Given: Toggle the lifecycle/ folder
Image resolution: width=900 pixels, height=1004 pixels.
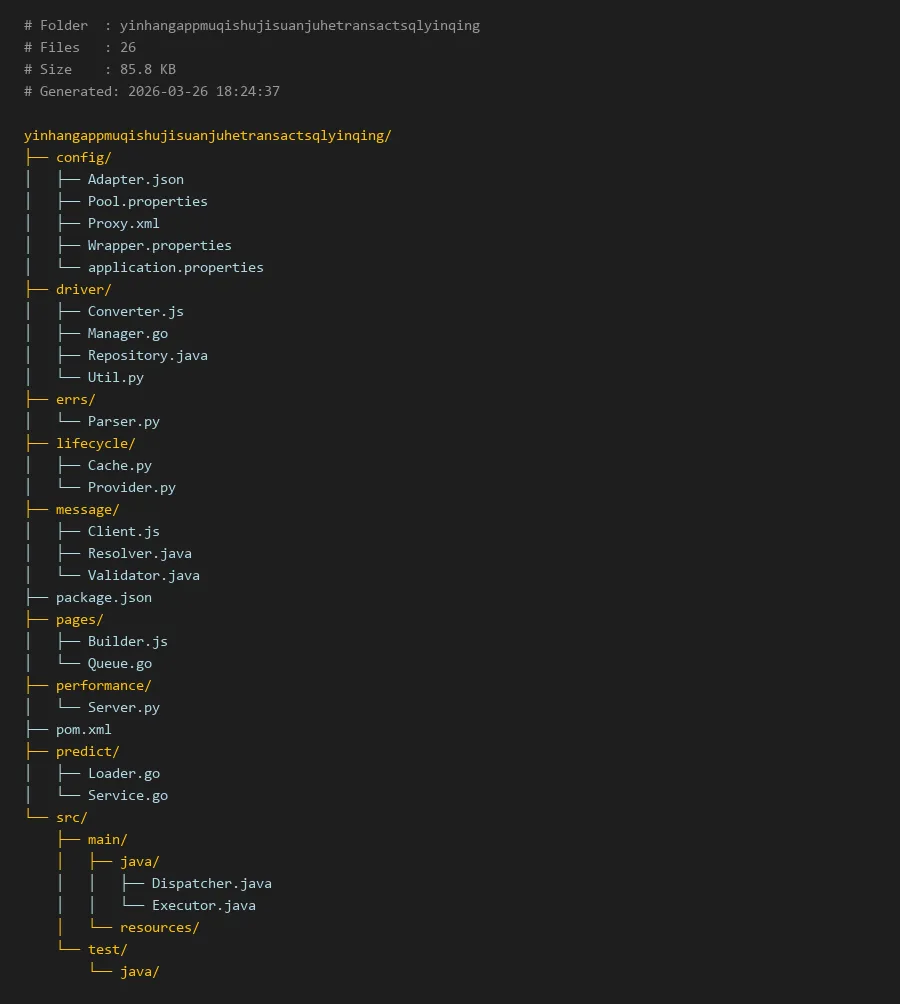Looking at the screenshot, I should click(95, 443).
